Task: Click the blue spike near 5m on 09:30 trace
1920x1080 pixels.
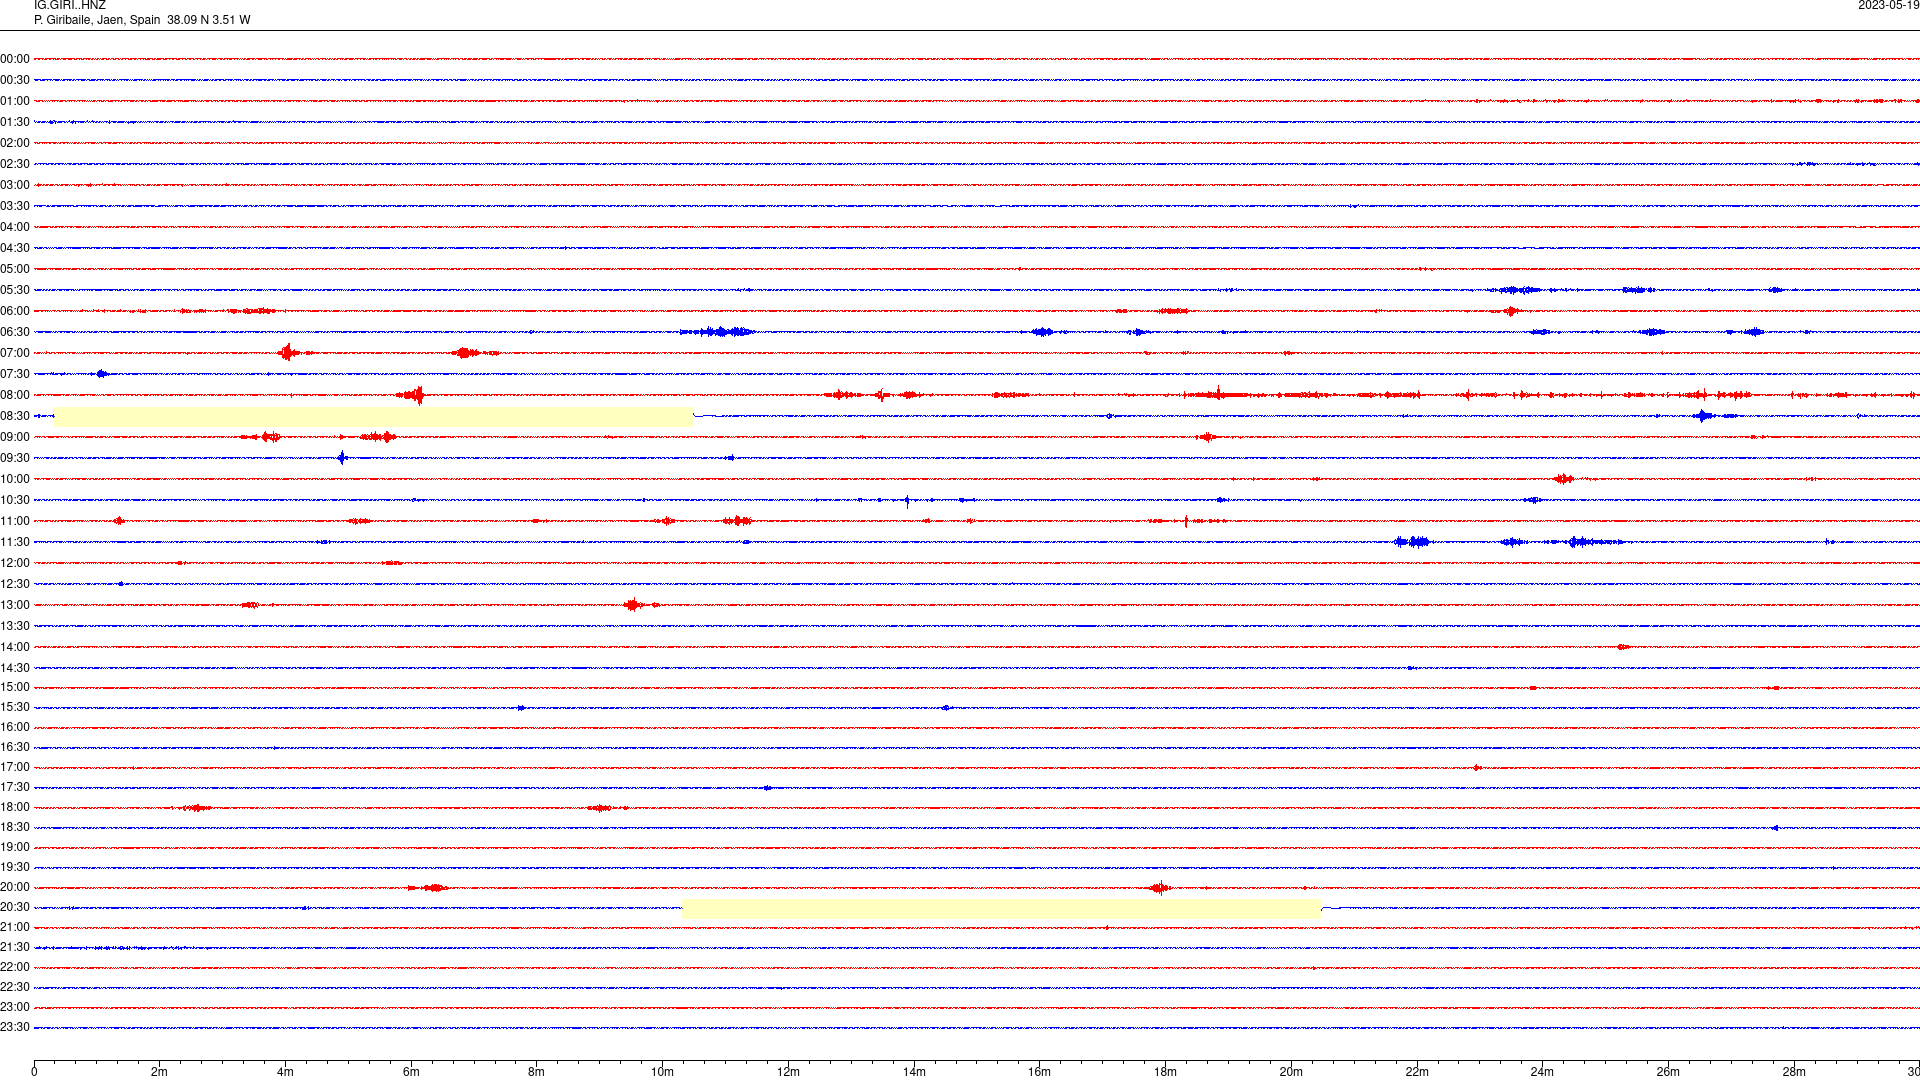Action: pyautogui.click(x=342, y=458)
